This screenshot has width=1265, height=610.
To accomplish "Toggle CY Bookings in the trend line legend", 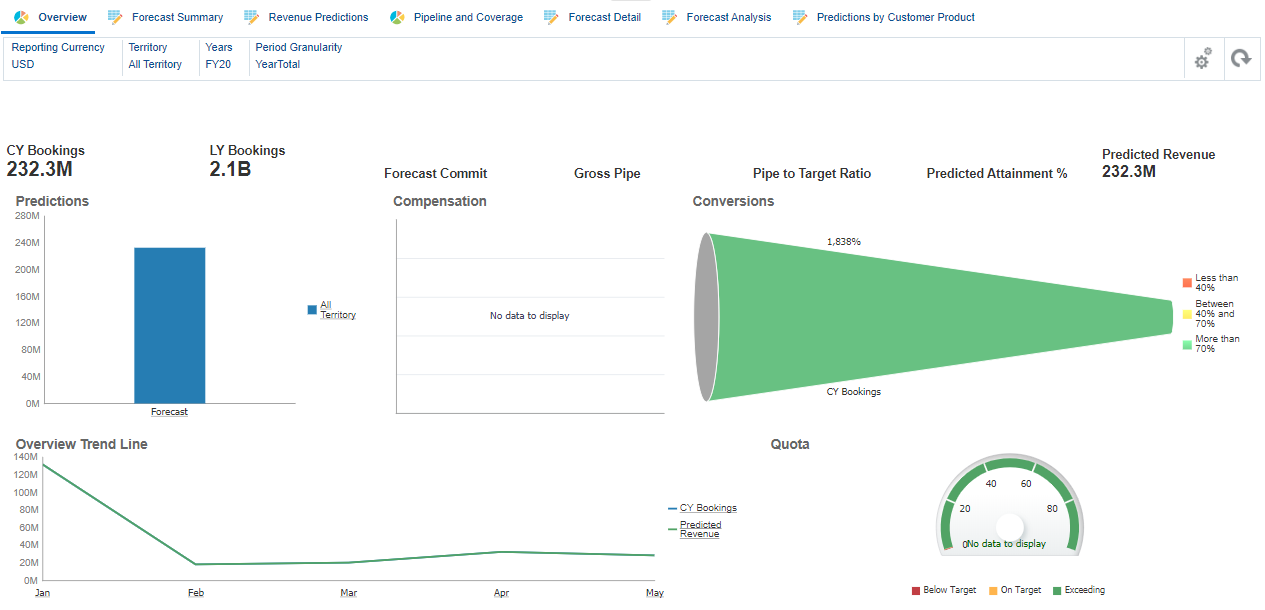I will point(707,507).
